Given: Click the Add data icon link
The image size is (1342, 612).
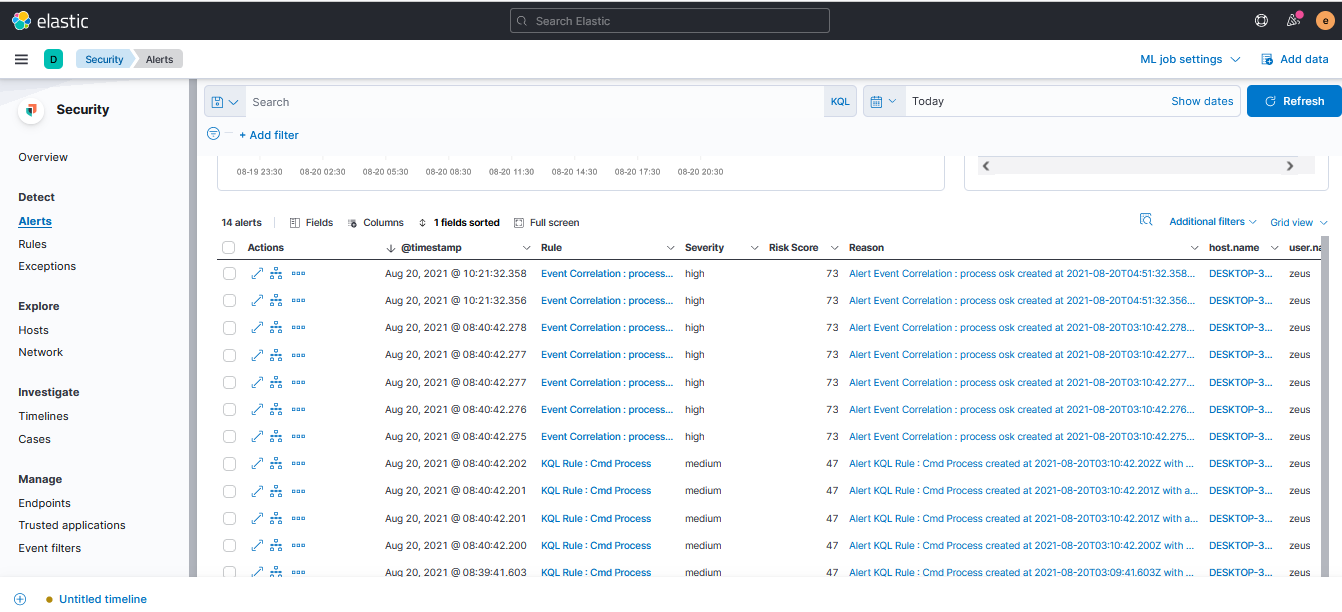Looking at the screenshot, I should pos(1294,59).
